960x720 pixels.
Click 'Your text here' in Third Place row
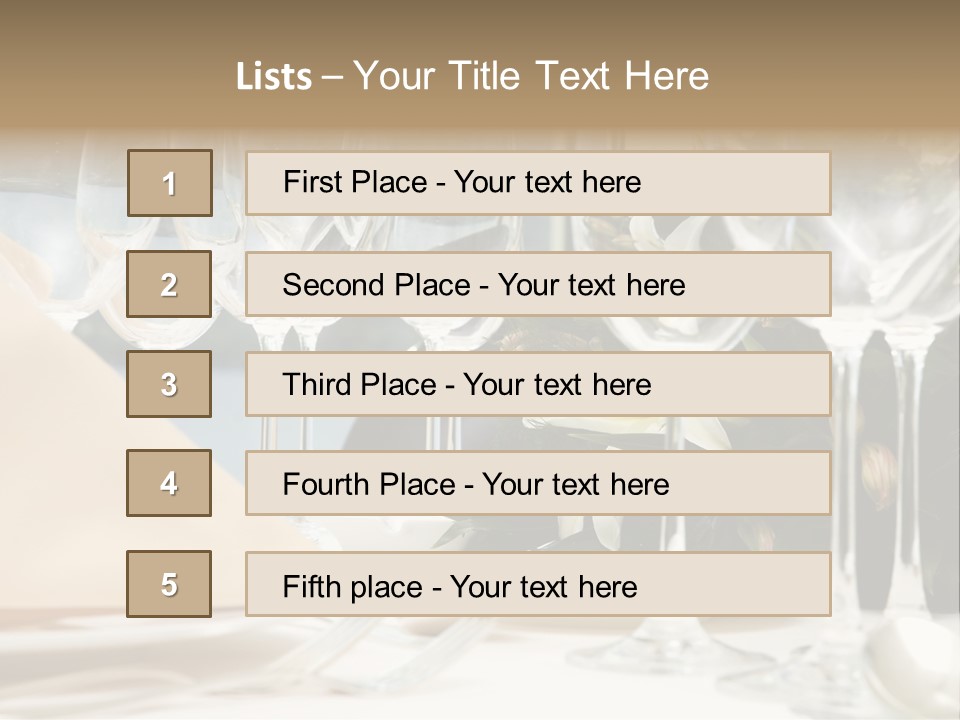(x=557, y=385)
